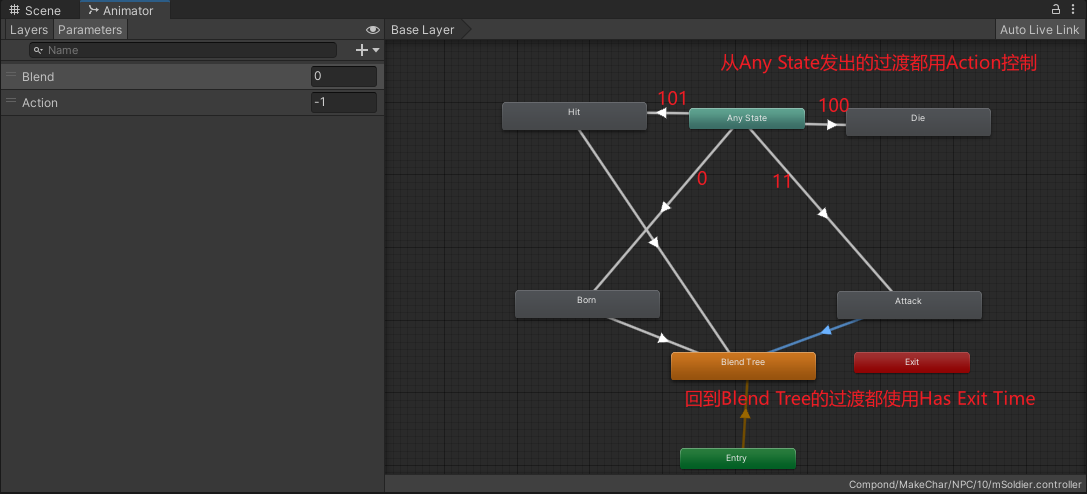Select the Attack state node

(909, 305)
